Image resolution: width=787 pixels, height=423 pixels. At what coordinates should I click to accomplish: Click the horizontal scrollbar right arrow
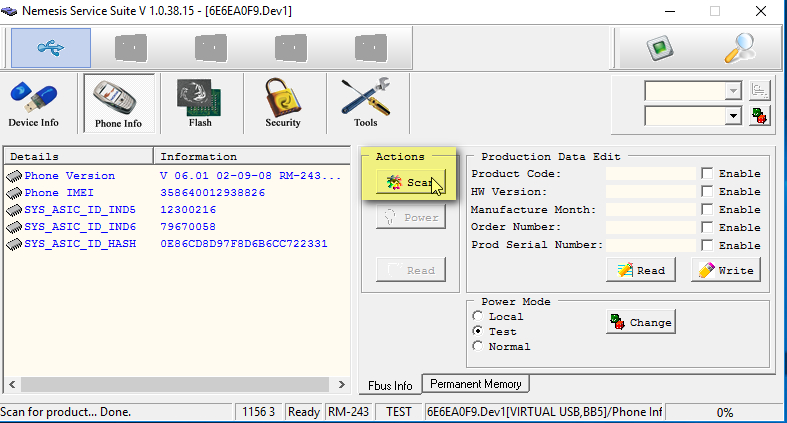pyautogui.click(x=341, y=384)
